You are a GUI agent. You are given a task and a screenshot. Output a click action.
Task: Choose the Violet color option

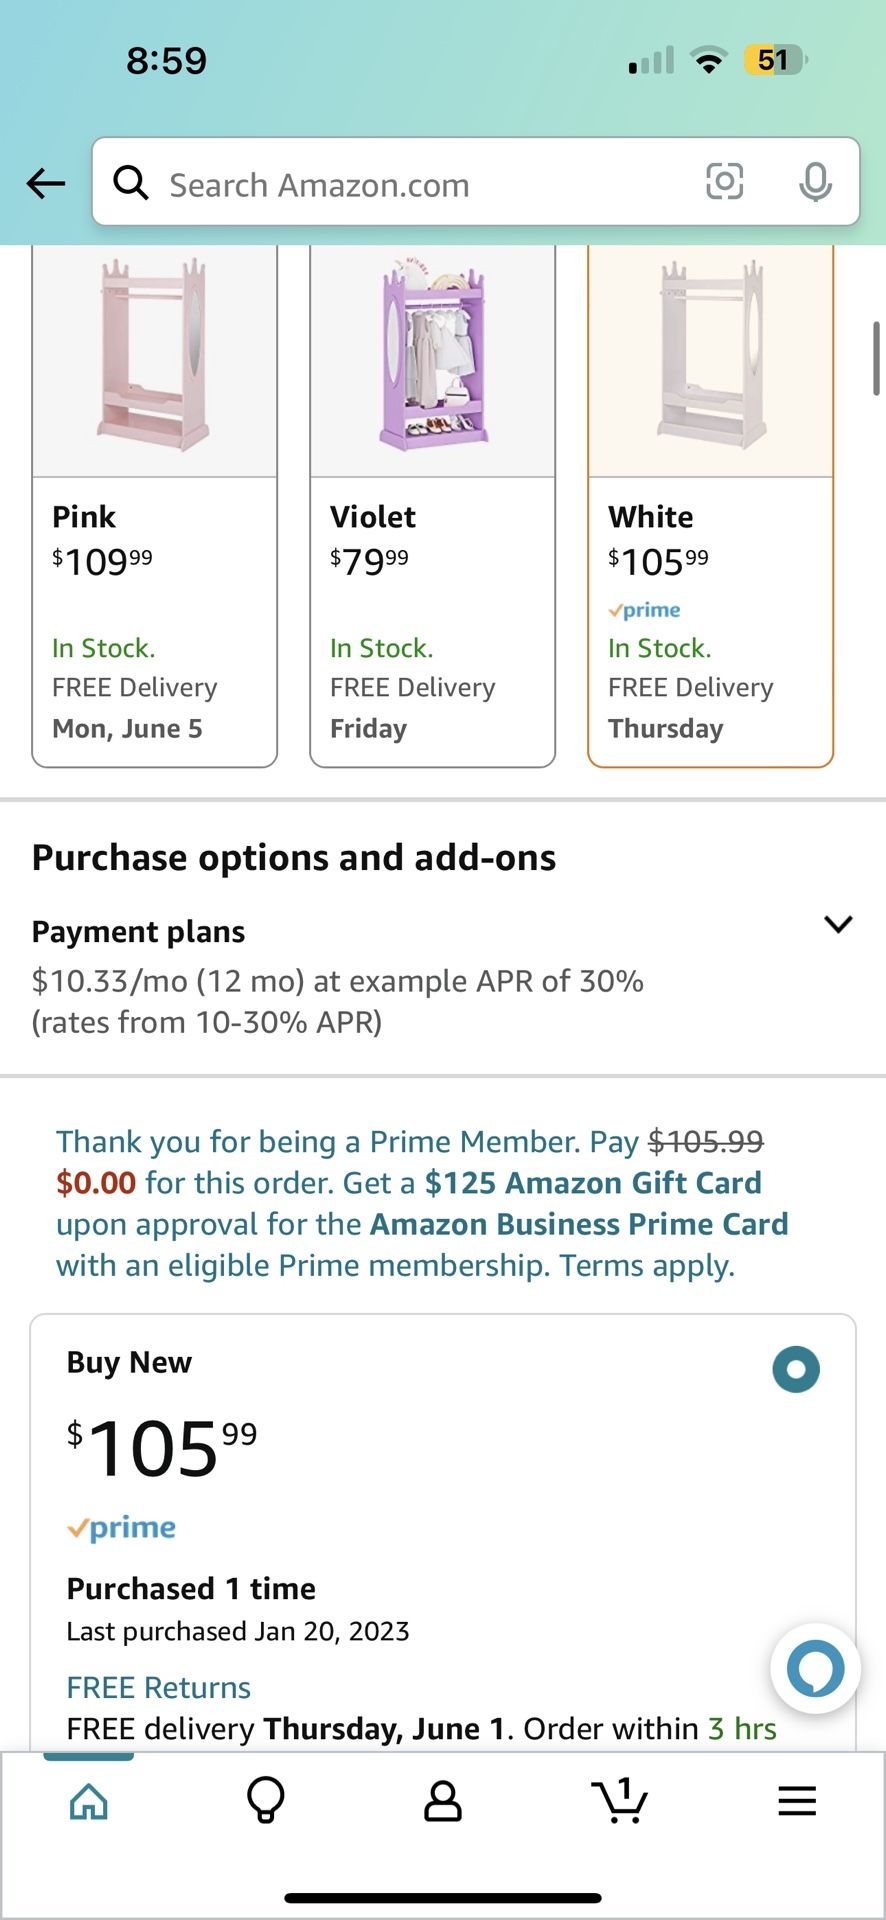point(433,505)
